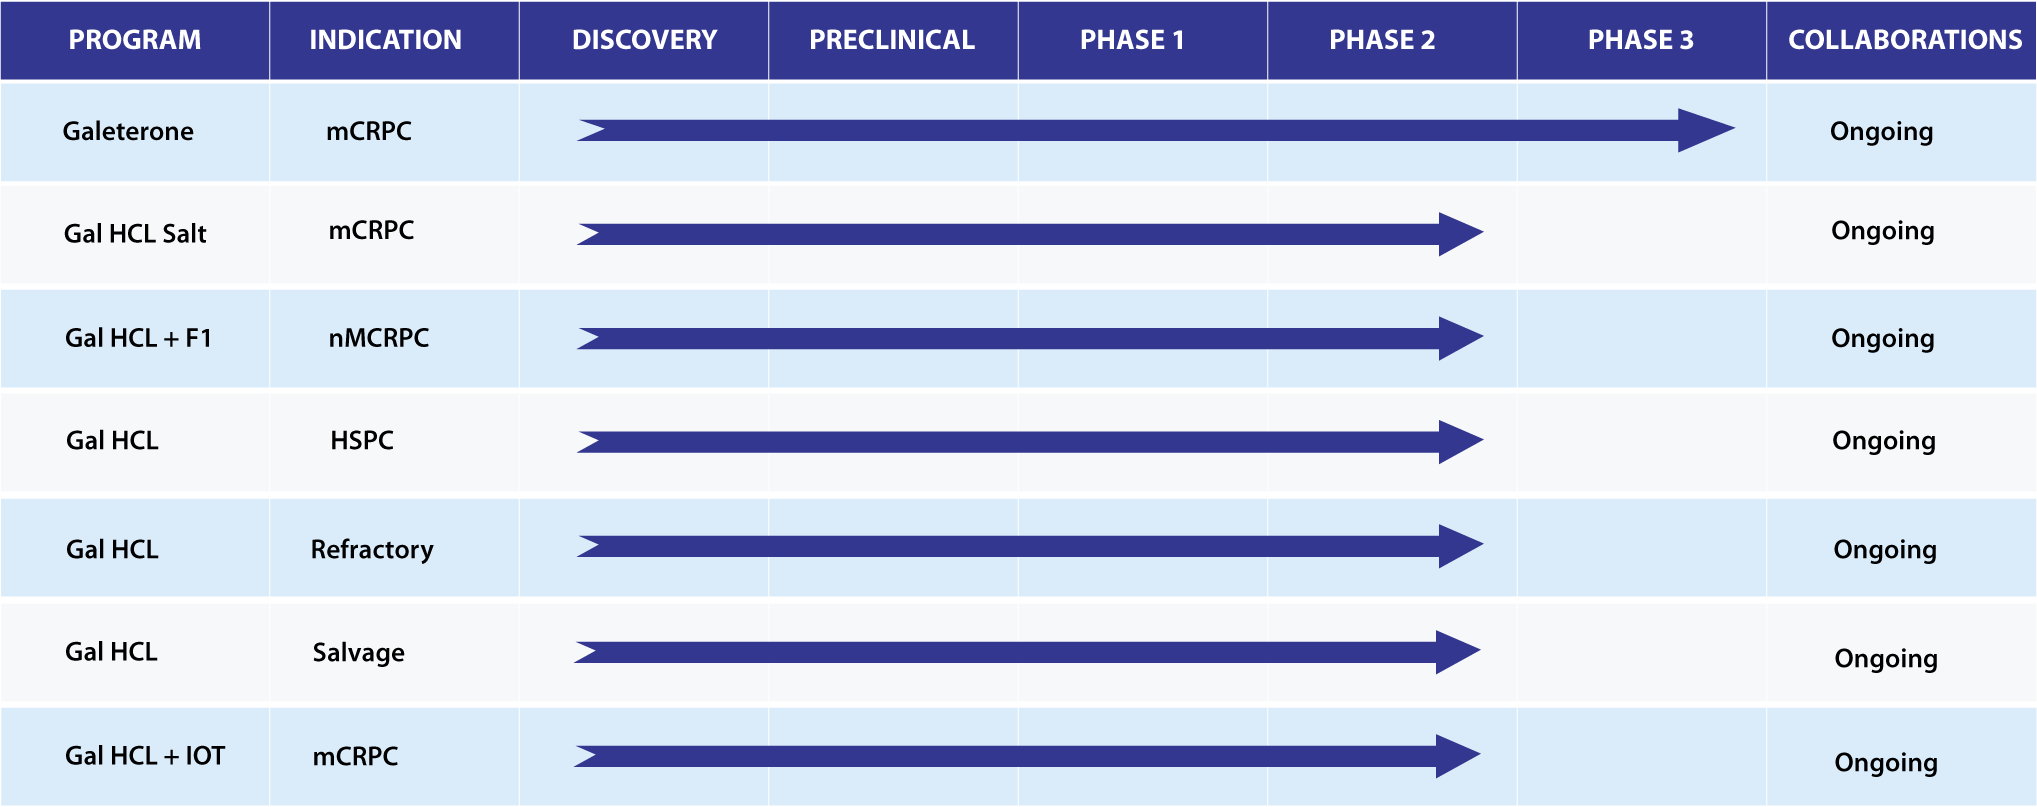Click the Ongoing status for Galeterone
Image resolution: width=2037 pixels, height=807 pixels.
click(x=1881, y=132)
